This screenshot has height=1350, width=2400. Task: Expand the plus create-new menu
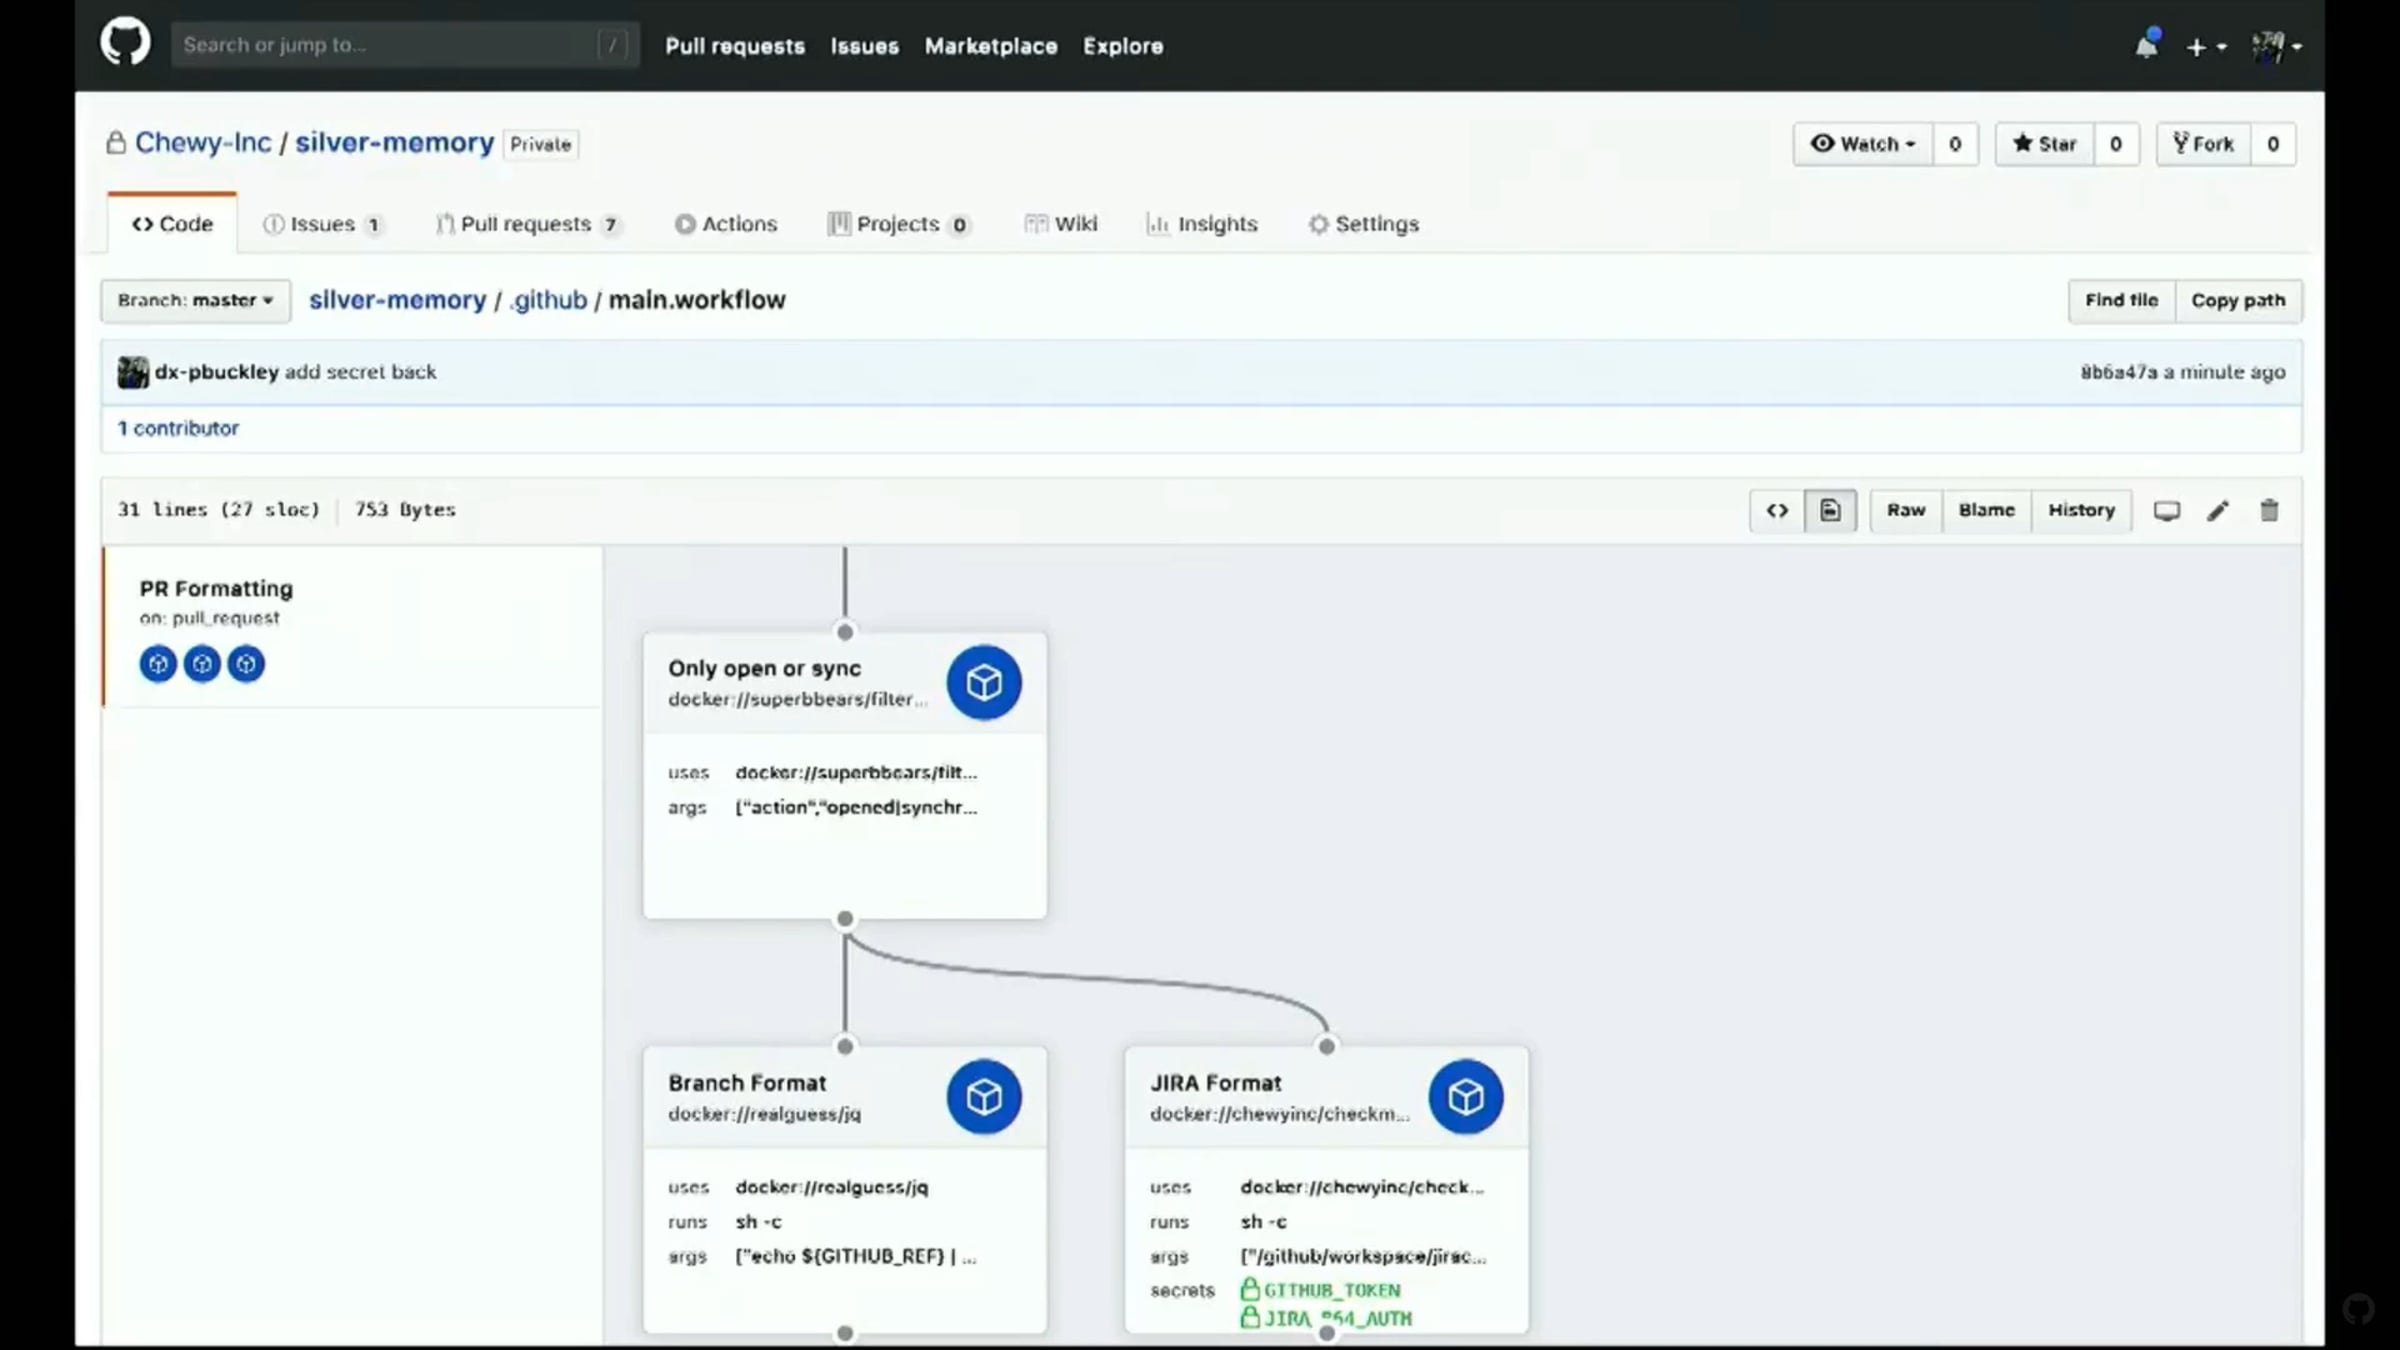pos(2206,46)
